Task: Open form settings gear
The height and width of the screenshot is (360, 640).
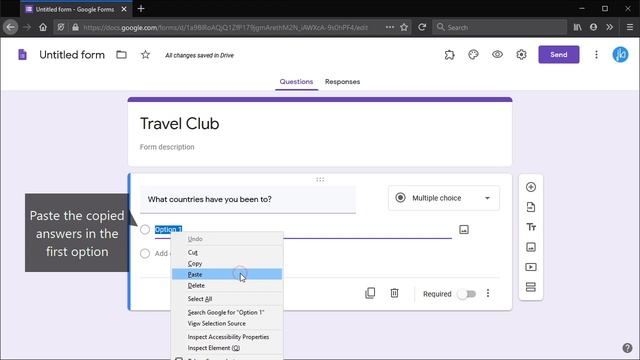Action: click(521, 55)
